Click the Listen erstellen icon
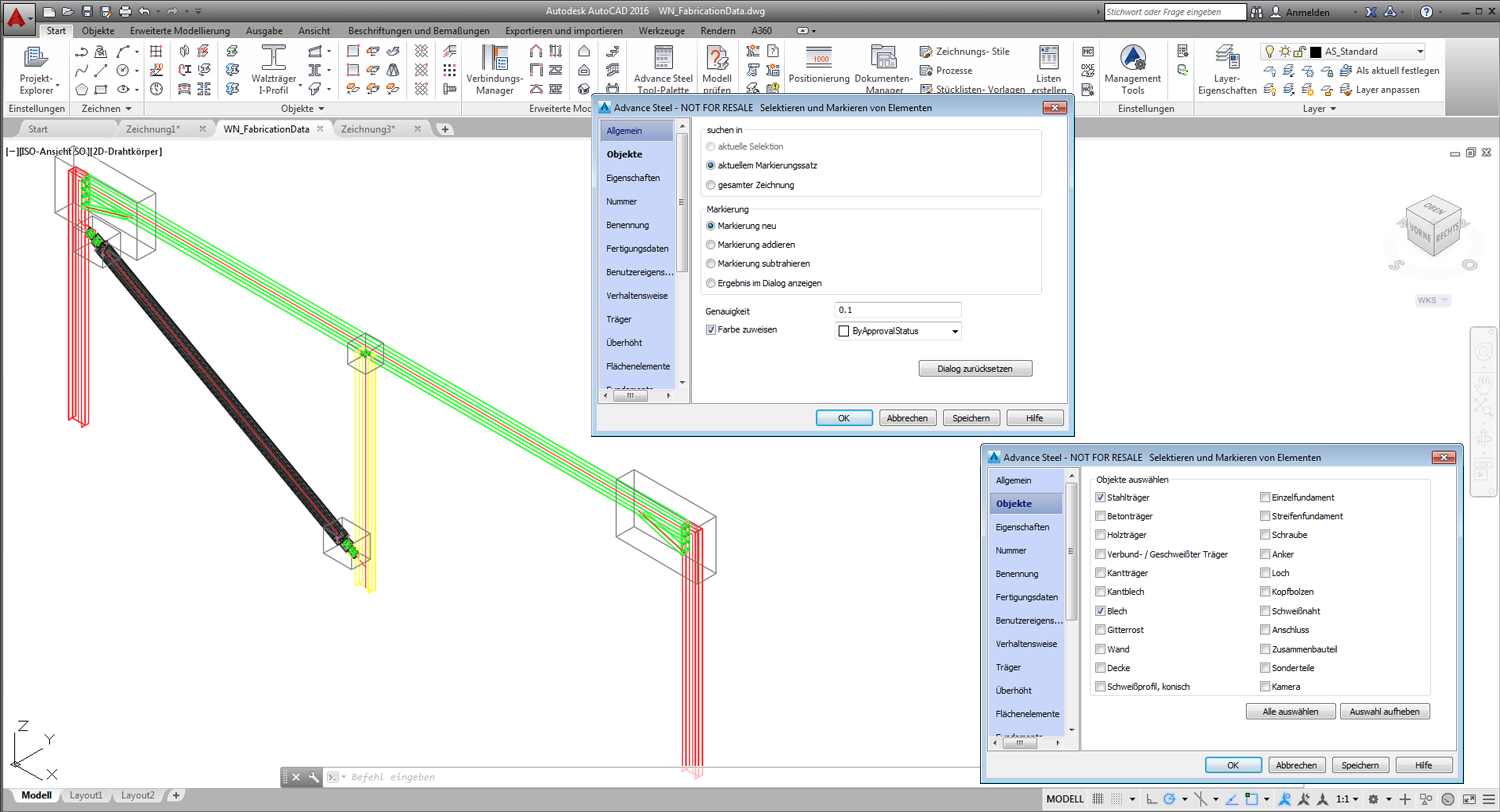This screenshot has width=1500, height=812. point(1048,58)
